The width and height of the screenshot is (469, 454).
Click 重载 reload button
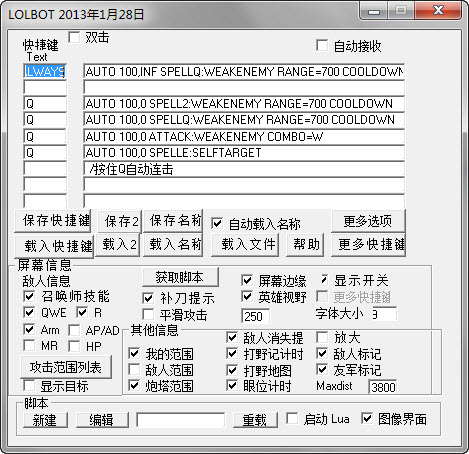pos(255,420)
